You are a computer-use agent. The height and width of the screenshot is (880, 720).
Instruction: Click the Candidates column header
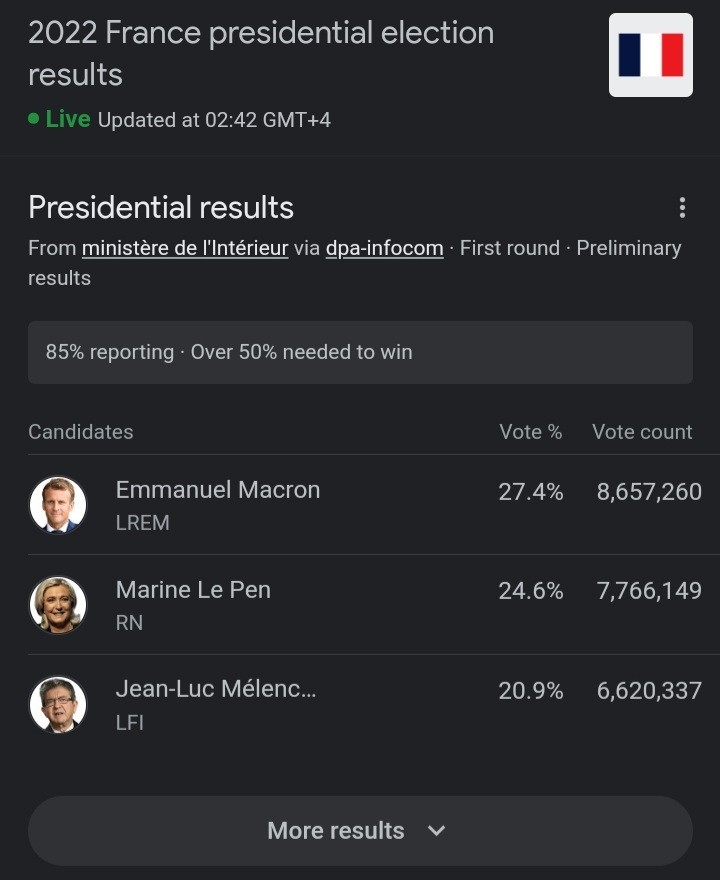[81, 432]
